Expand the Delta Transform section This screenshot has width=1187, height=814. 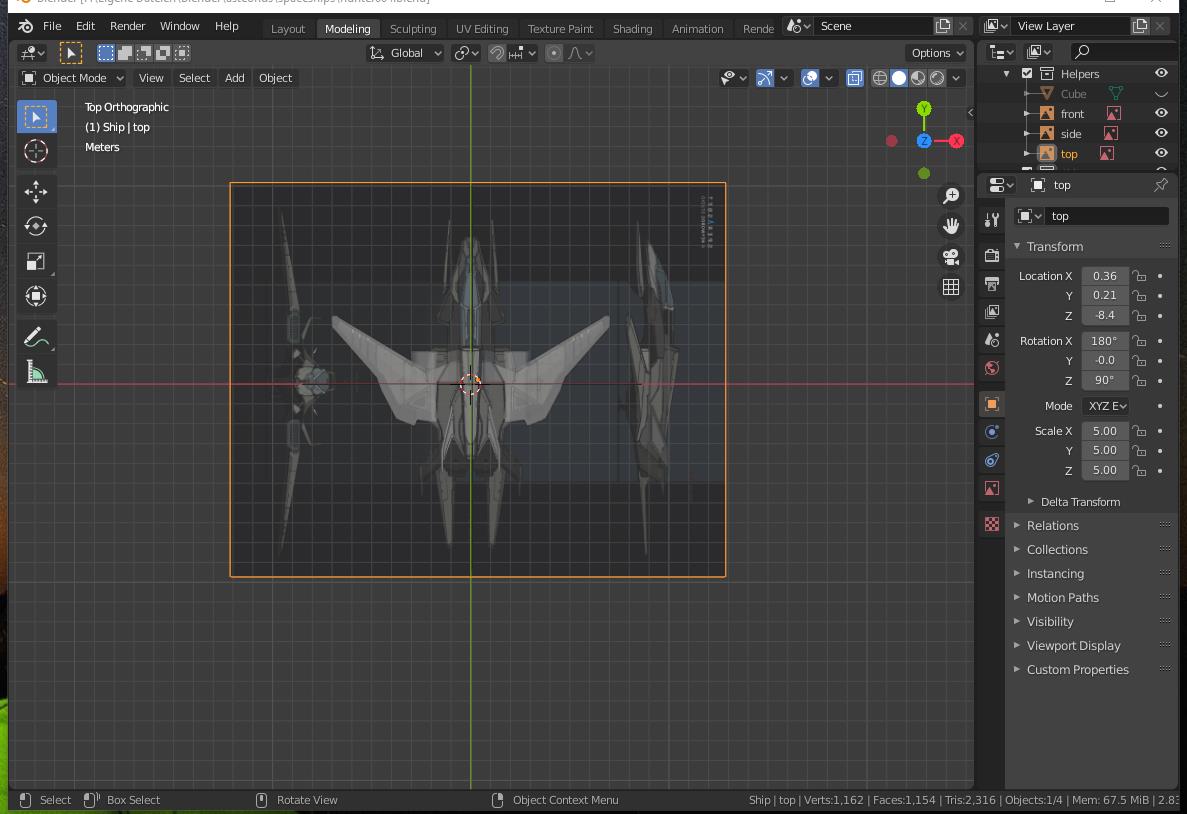[x=1079, y=502]
